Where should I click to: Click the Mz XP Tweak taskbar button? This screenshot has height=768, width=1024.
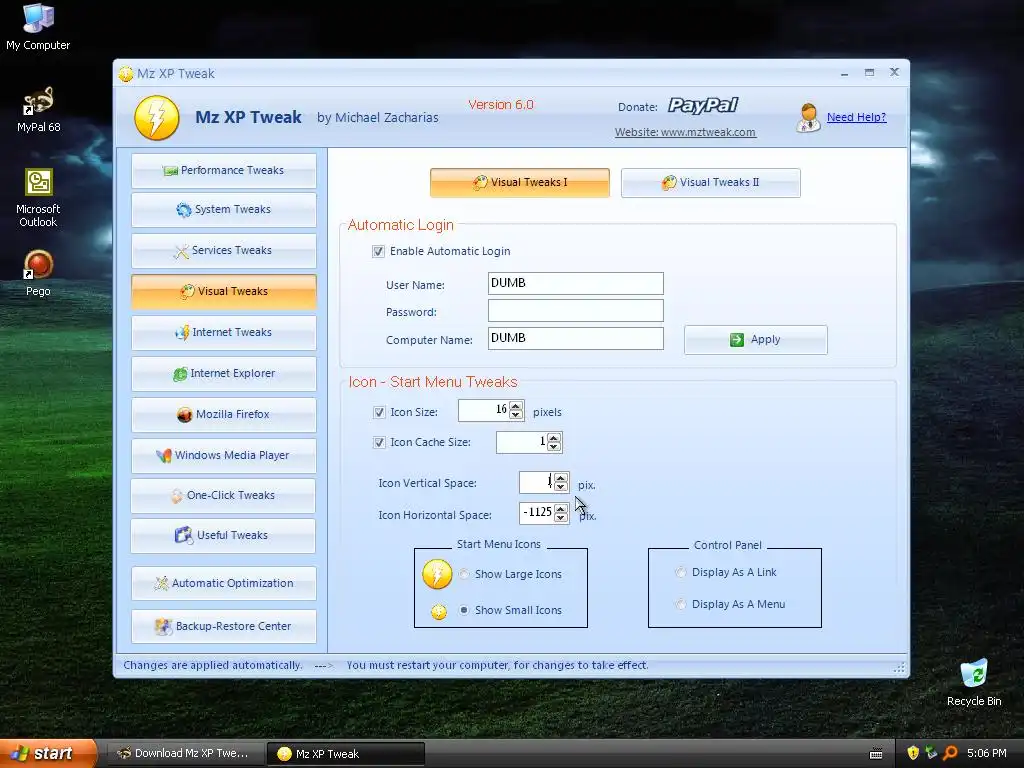tap(346, 754)
